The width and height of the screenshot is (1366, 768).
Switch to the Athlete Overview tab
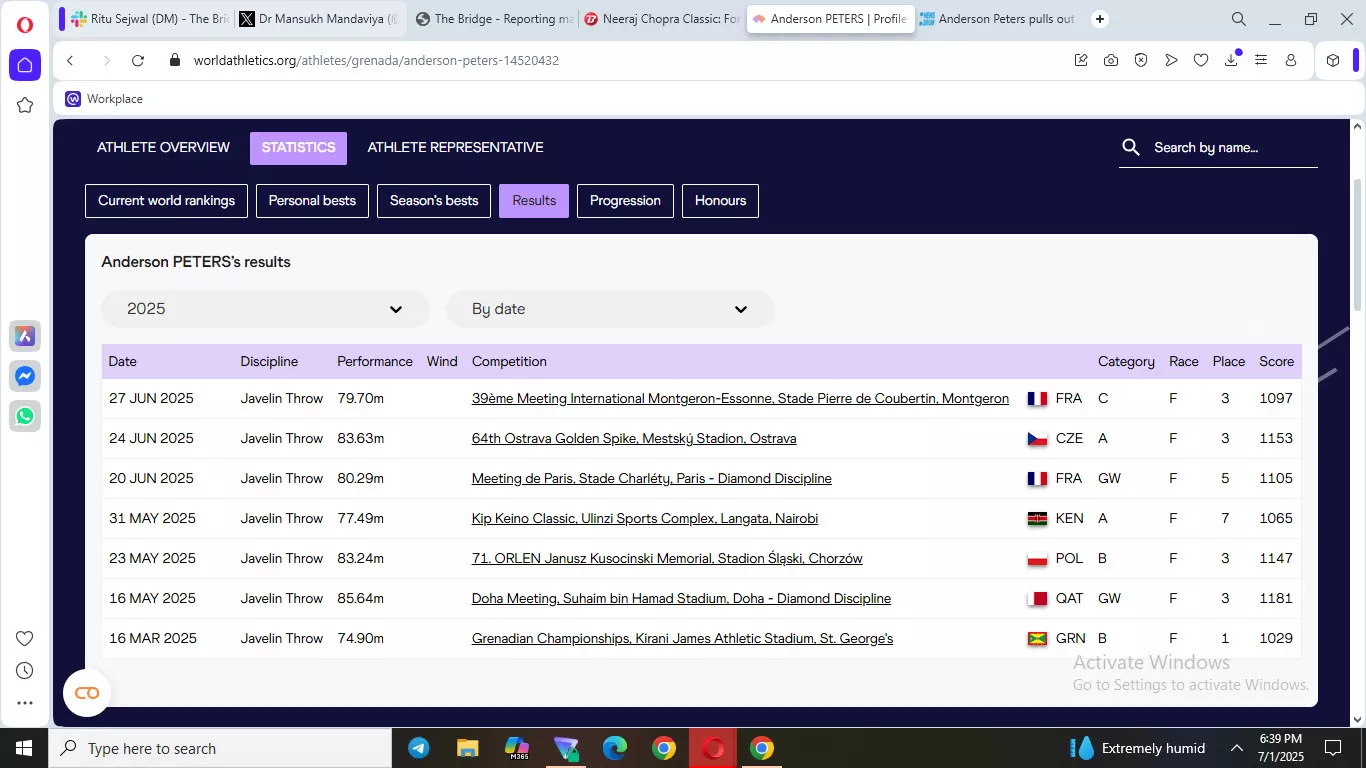[163, 147]
